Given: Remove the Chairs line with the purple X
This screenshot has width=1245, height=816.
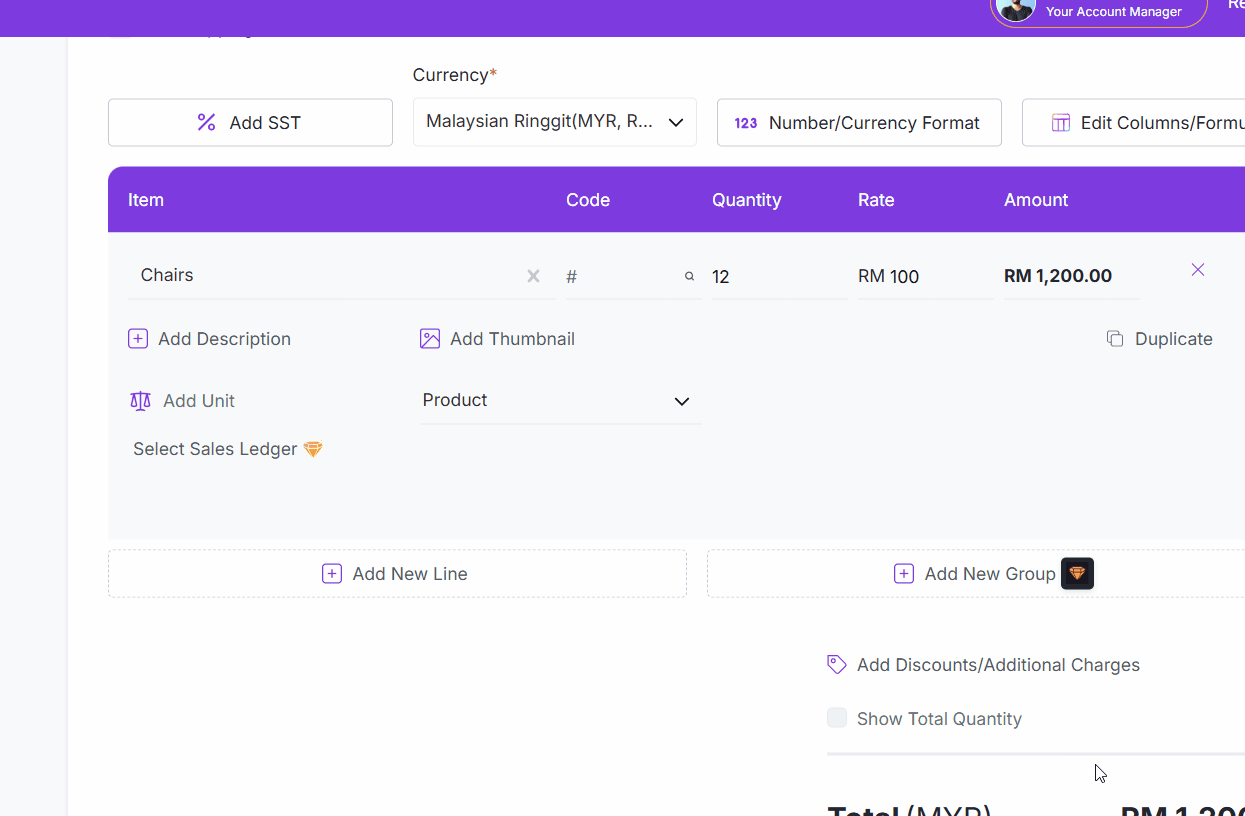Looking at the screenshot, I should pyautogui.click(x=1198, y=269).
